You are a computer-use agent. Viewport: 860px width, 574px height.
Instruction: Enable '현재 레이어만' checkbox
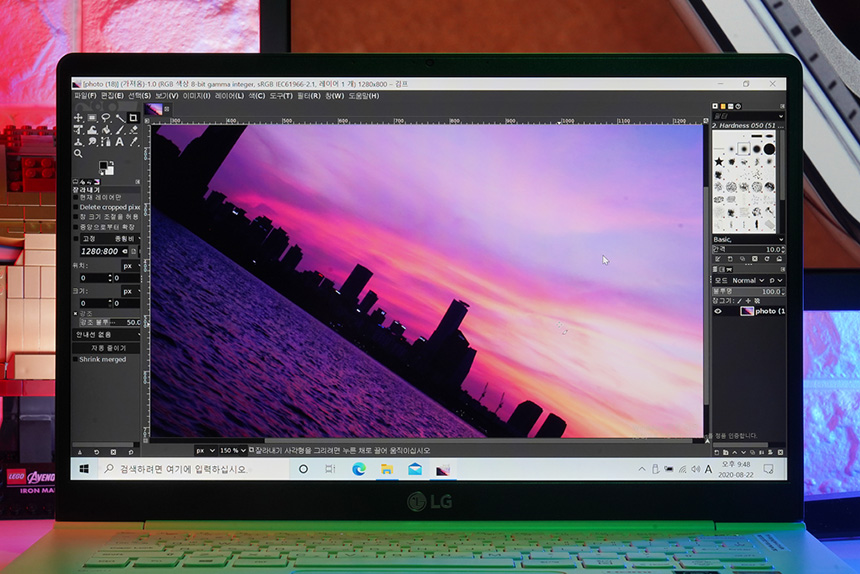click(76, 197)
